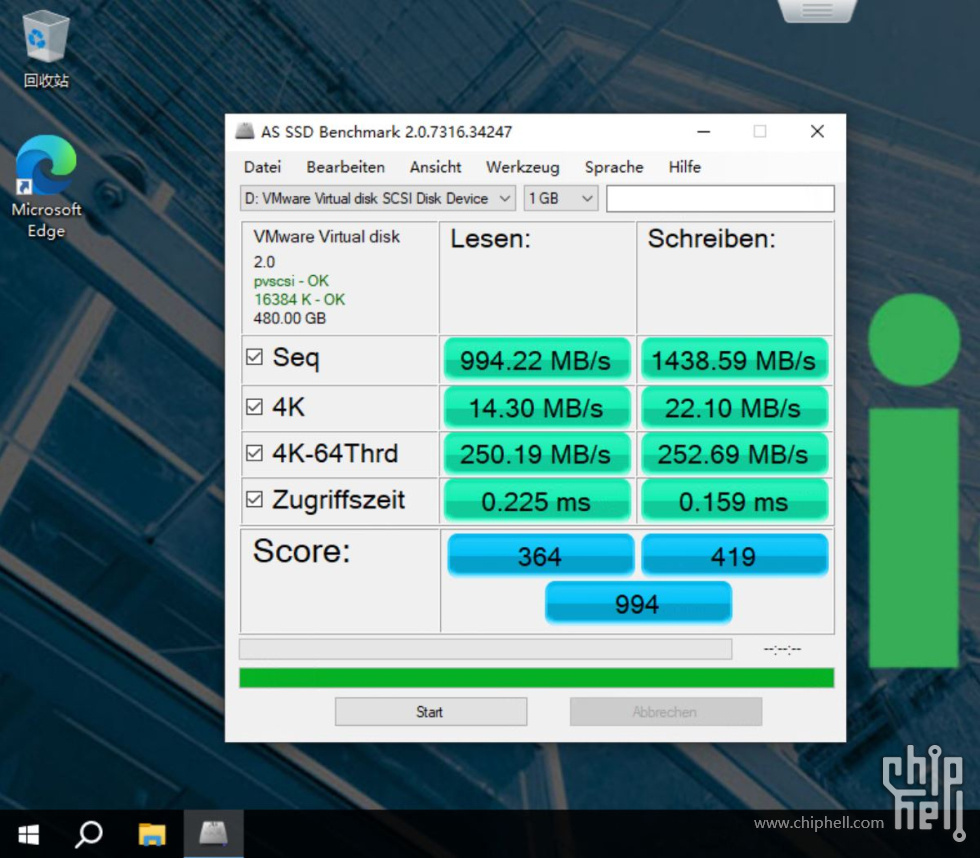Uncheck the 4K test checkbox
The image size is (980, 858).
[254, 407]
